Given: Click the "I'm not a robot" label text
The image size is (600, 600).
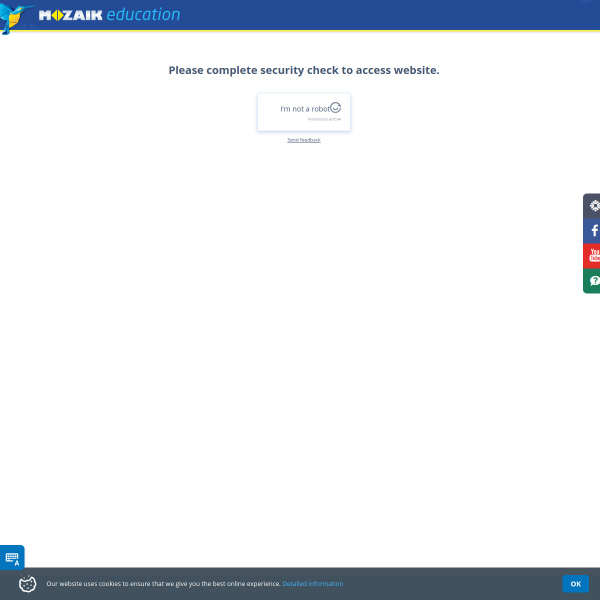Looking at the screenshot, I should click(x=305, y=109).
